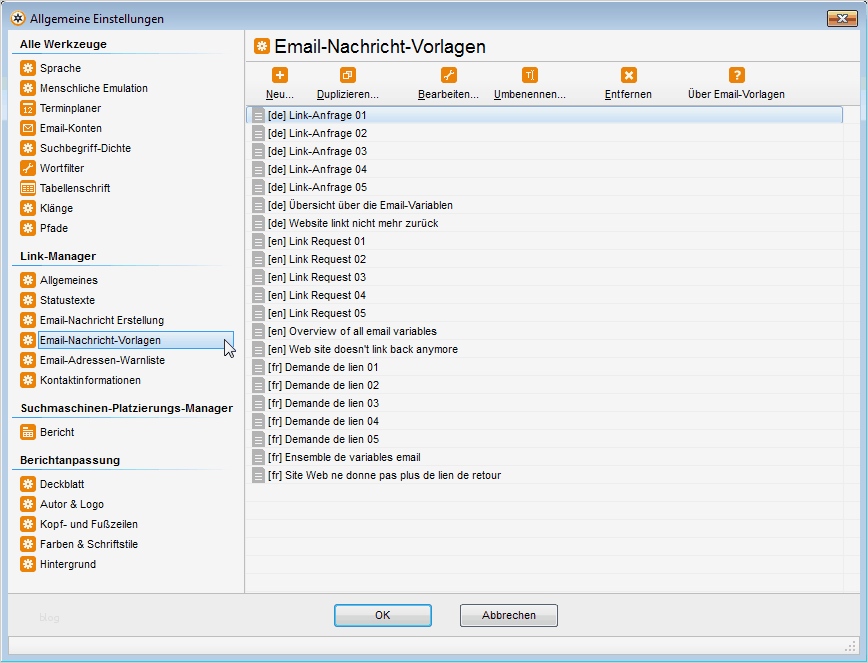Image resolution: width=868 pixels, height=663 pixels.
Task: Open Farben & Schriftstile settings
Action: tap(89, 544)
